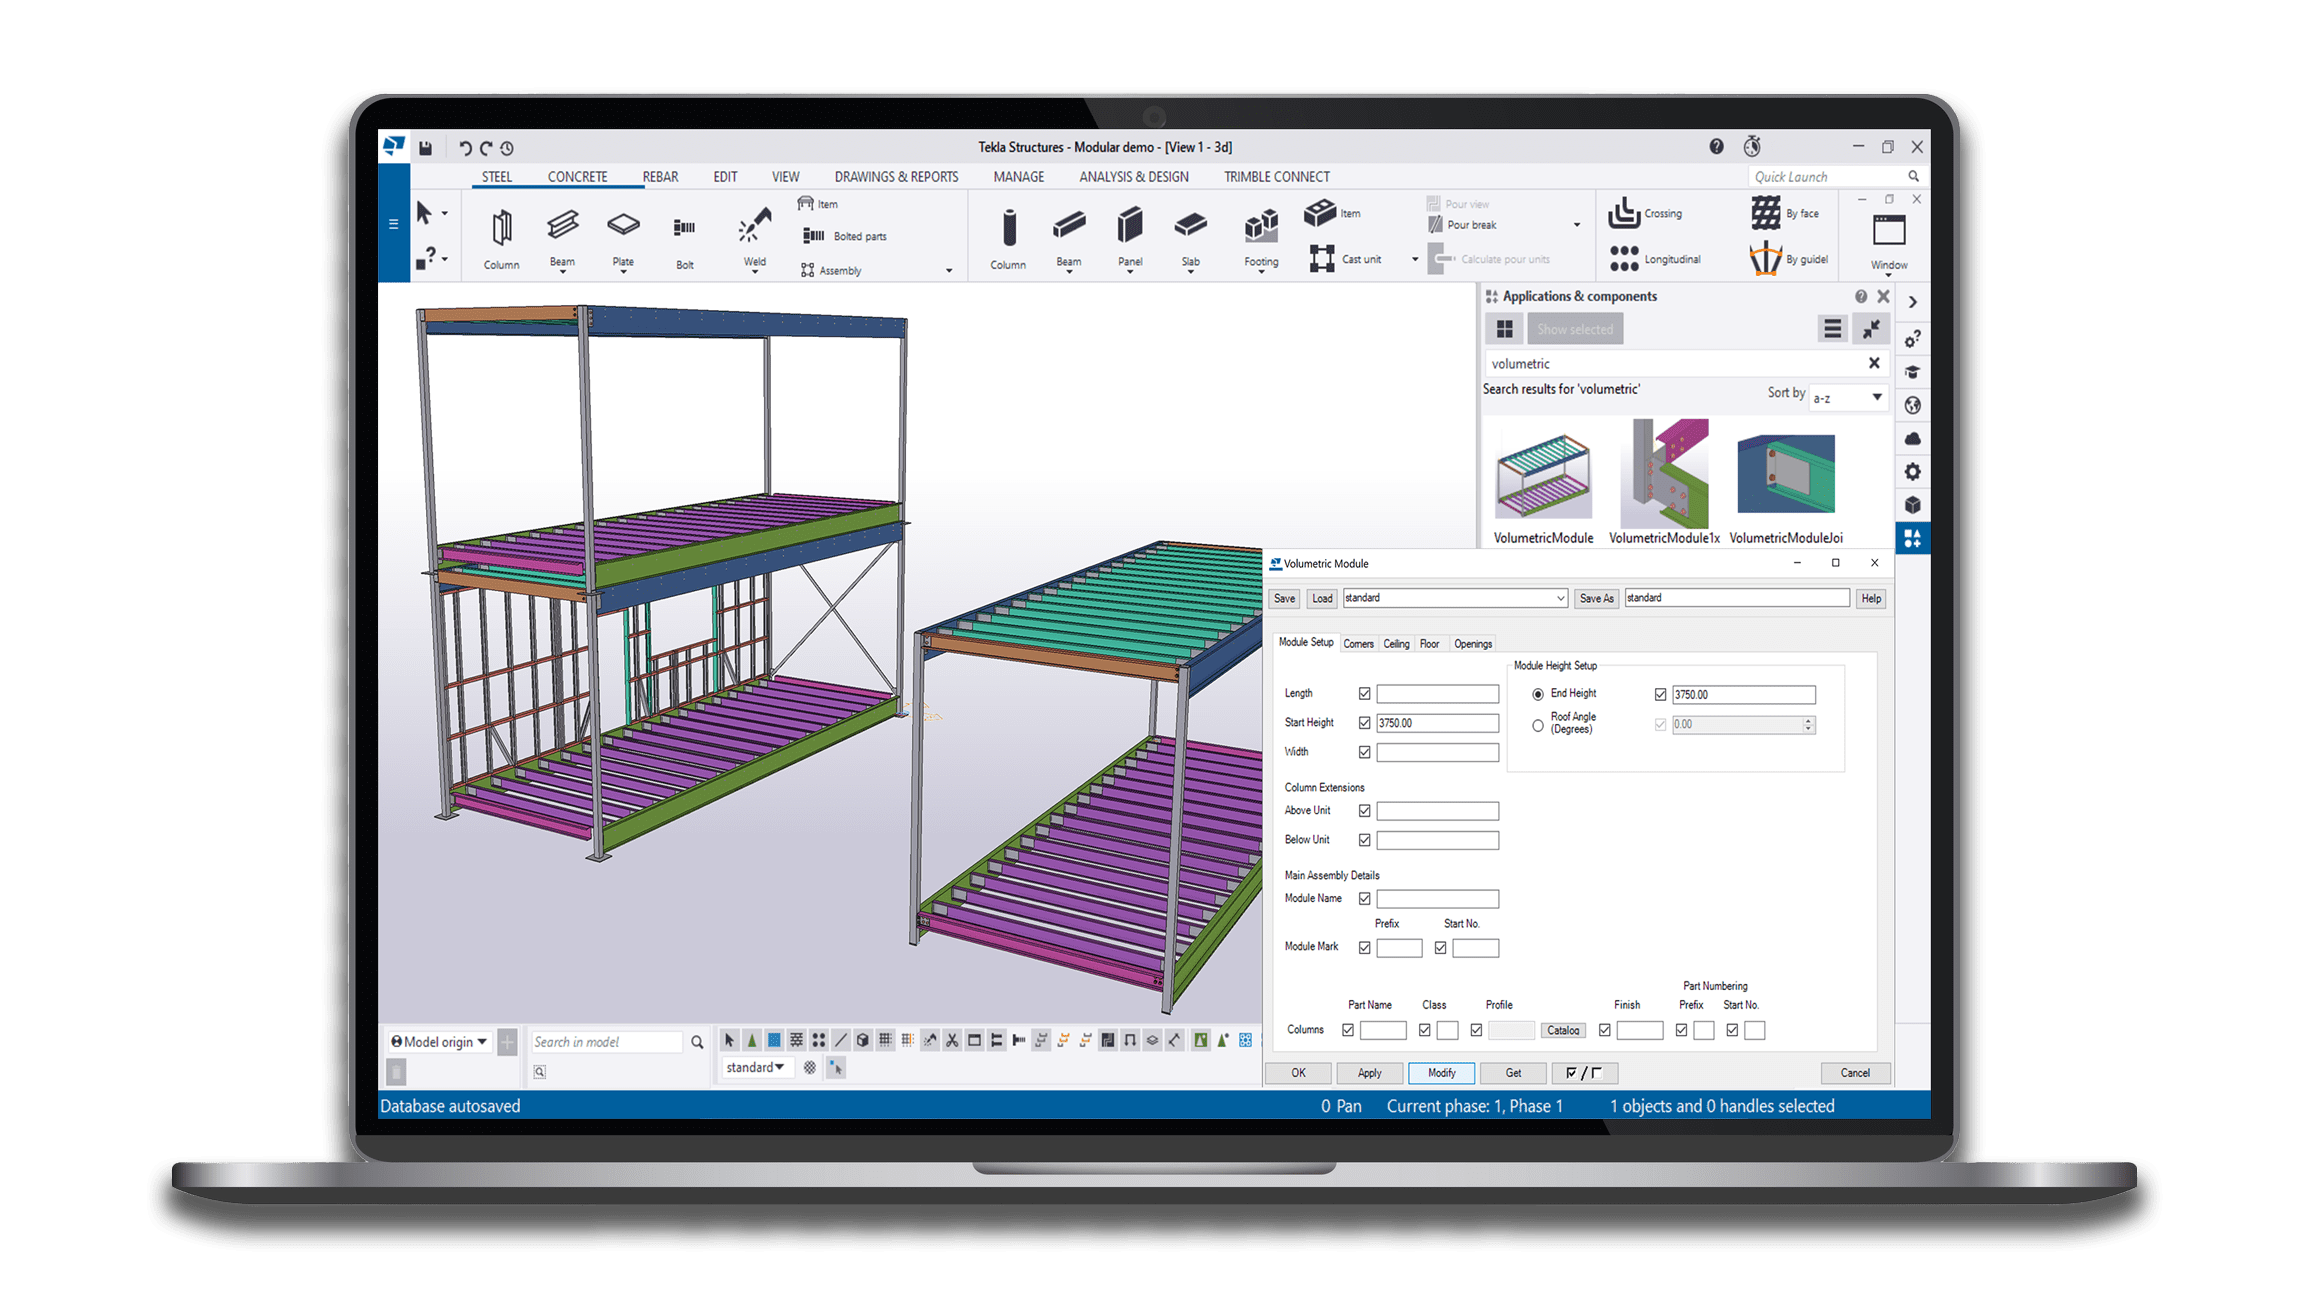Click the undo arrow icon
Image resolution: width=2309 pixels, height=1299 pixels.
(465, 148)
